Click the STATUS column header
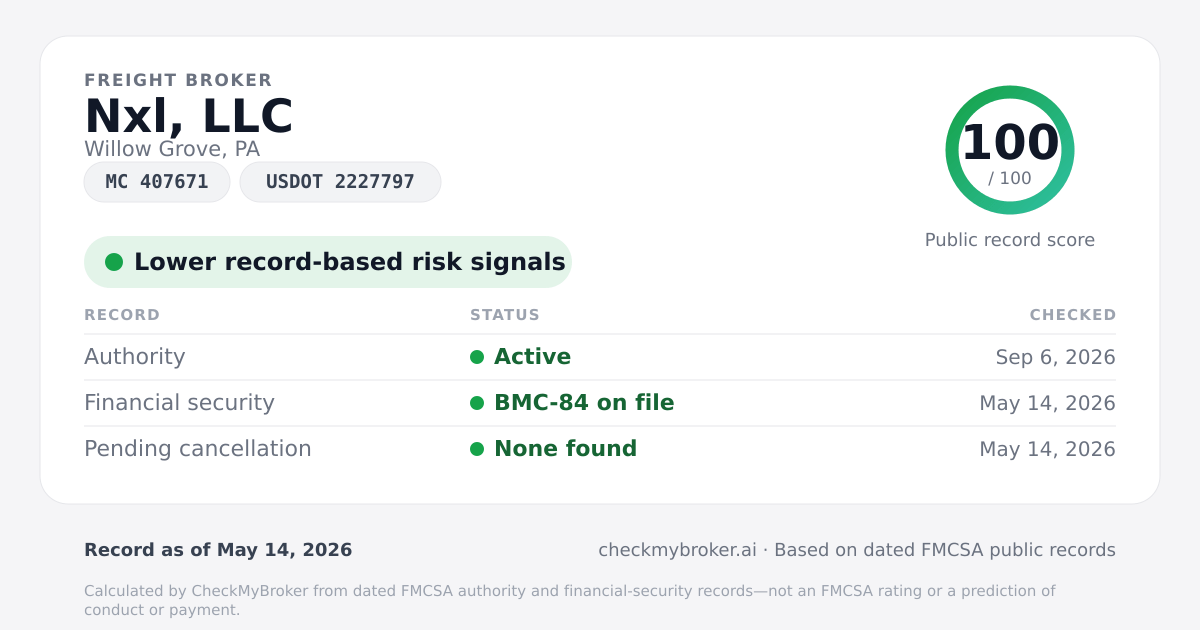Image resolution: width=1200 pixels, height=630 pixels. click(x=505, y=315)
